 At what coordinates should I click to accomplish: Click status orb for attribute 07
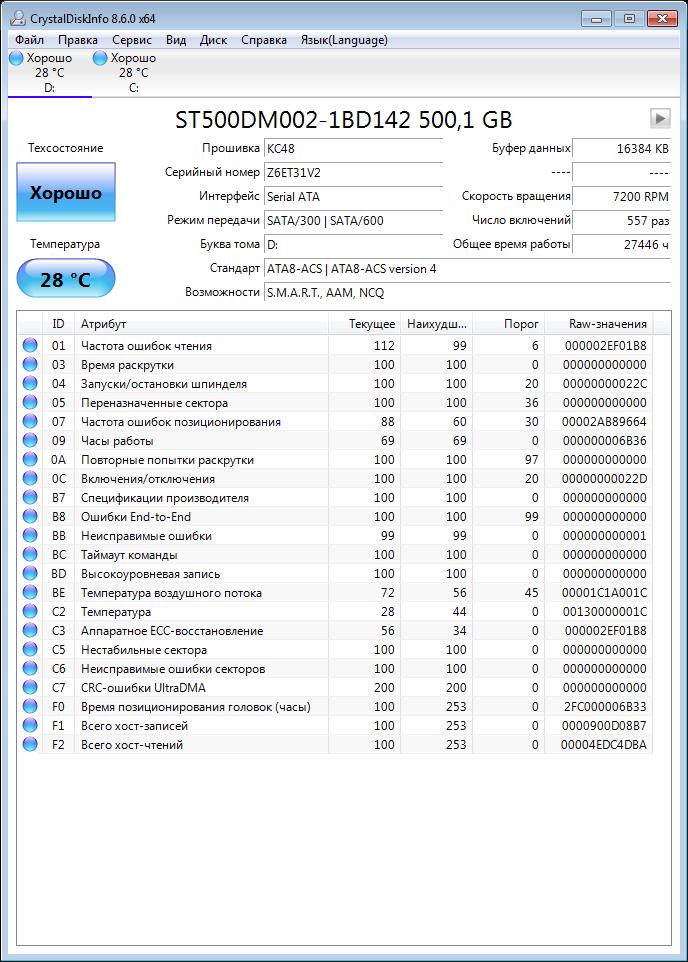[29, 421]
